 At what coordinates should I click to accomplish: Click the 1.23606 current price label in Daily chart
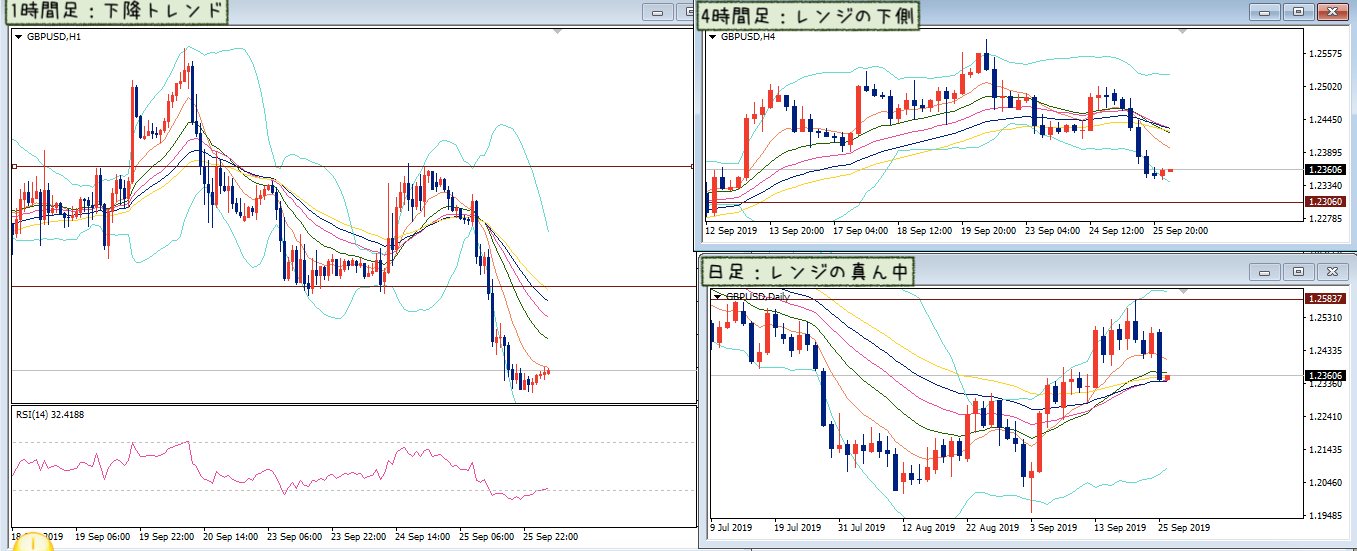click(1323, 375)
